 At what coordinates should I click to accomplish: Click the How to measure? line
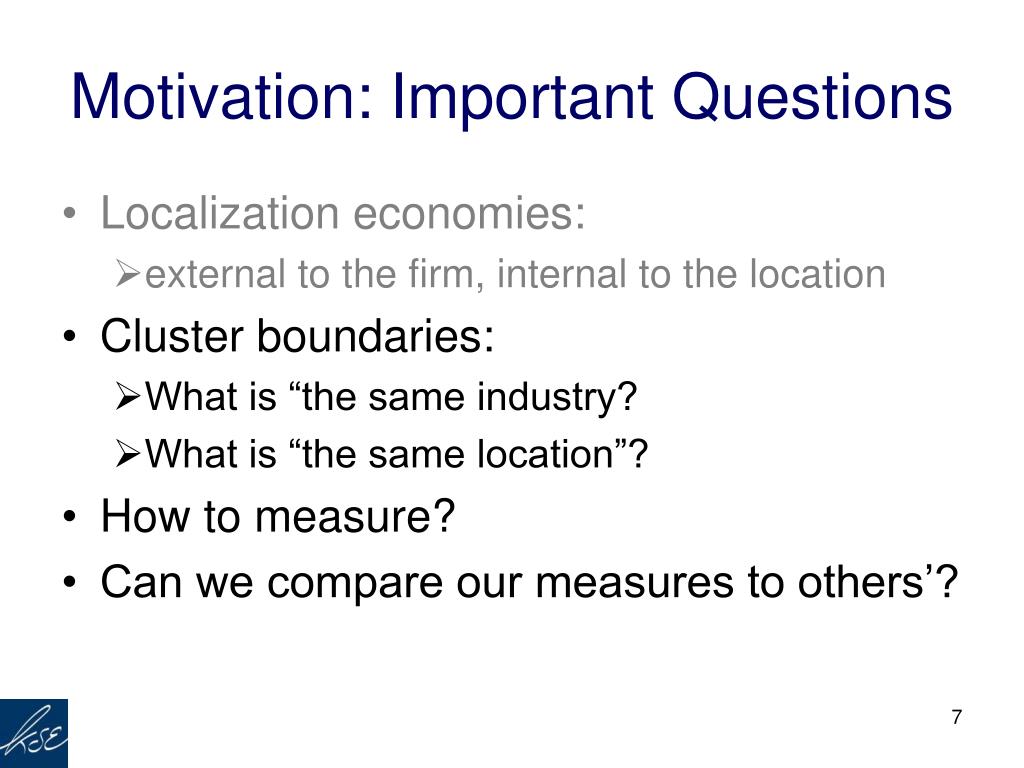pyautogui.click(x=278, y=516)
